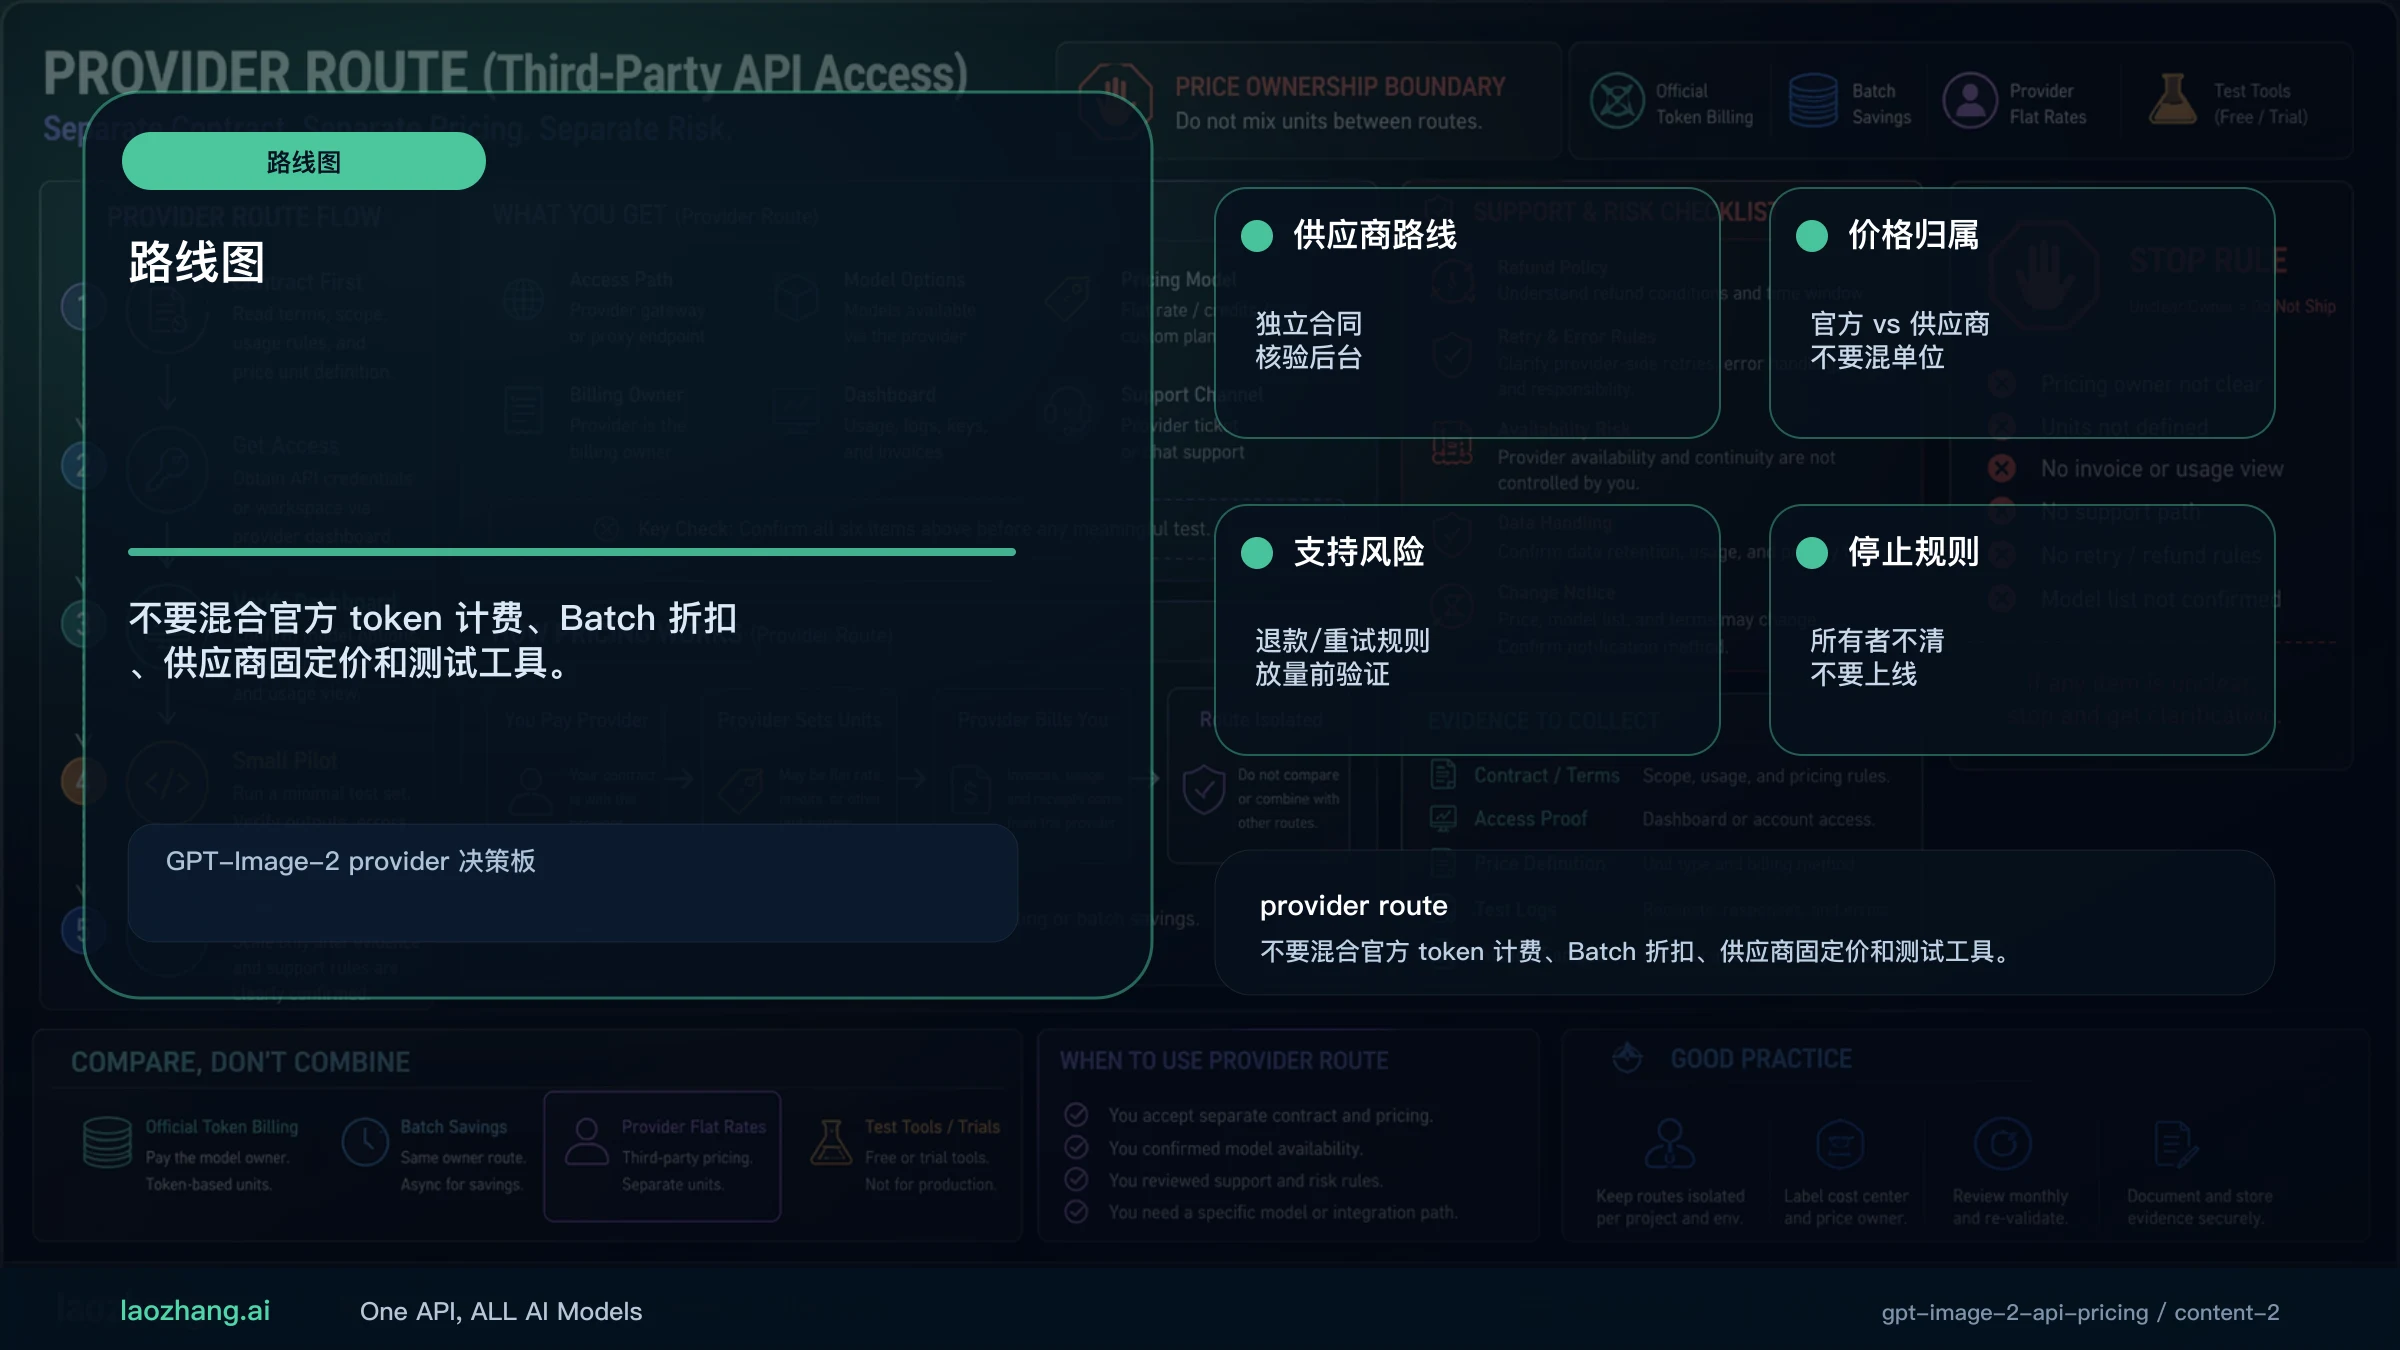Click the Batch Savings clock icon in Compare section
Screen dimensions: 2400x1350
point(365,1142)
